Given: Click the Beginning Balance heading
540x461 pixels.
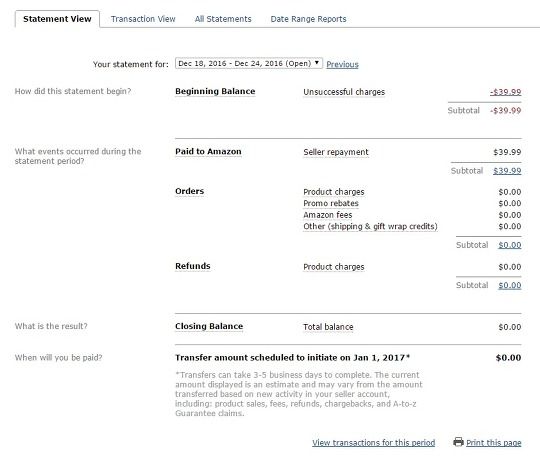Looking at the screenshot, I should pos(215,91).
